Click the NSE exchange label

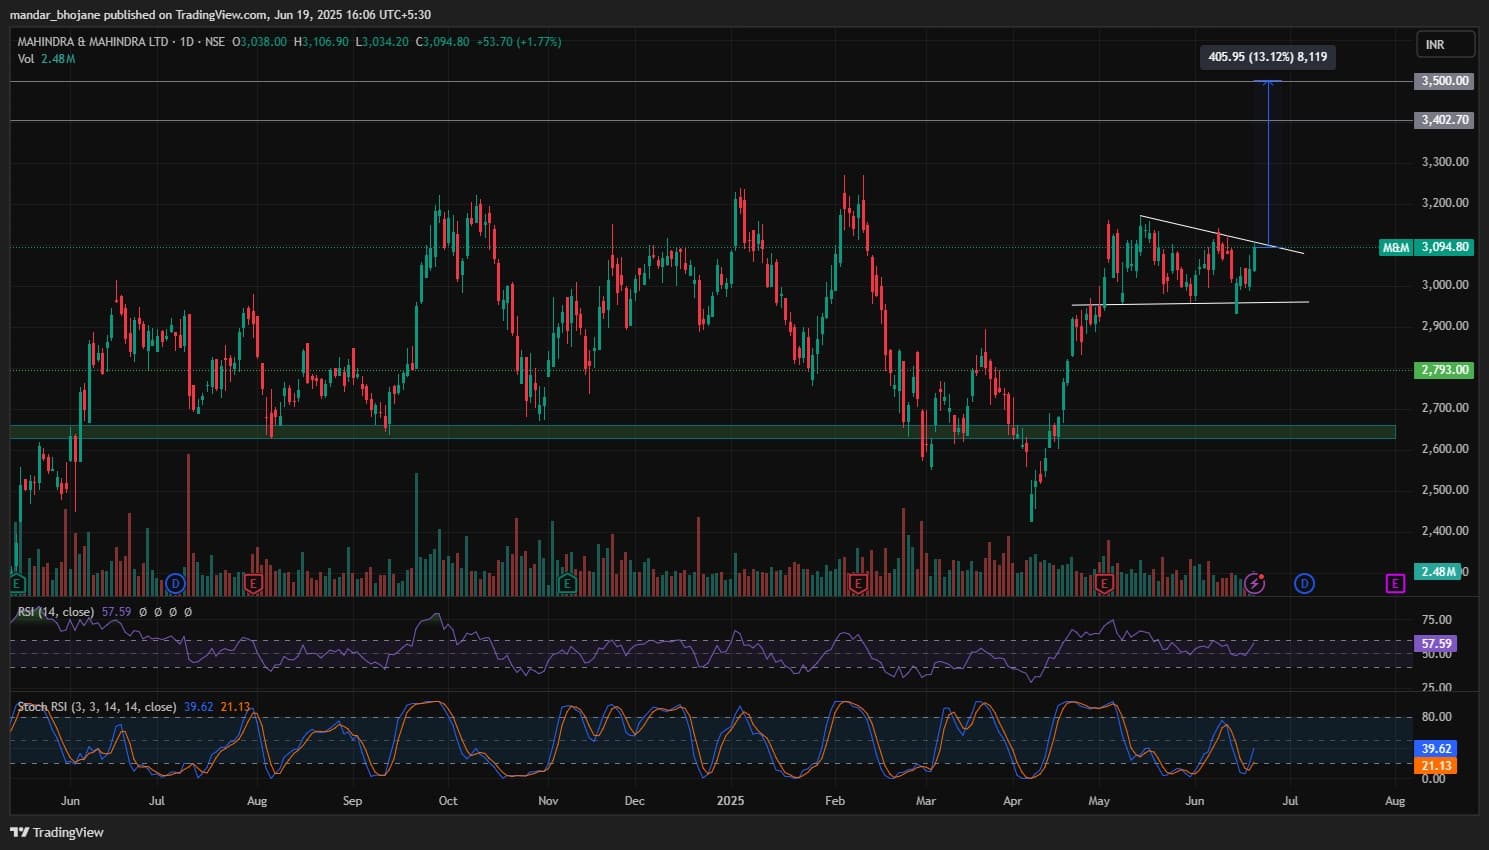click(214, 42)
